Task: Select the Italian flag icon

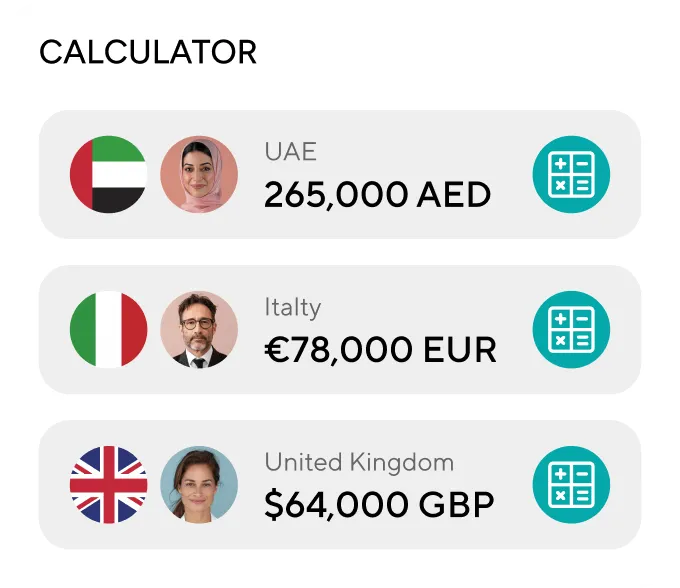Action: (x=108, y=329)
